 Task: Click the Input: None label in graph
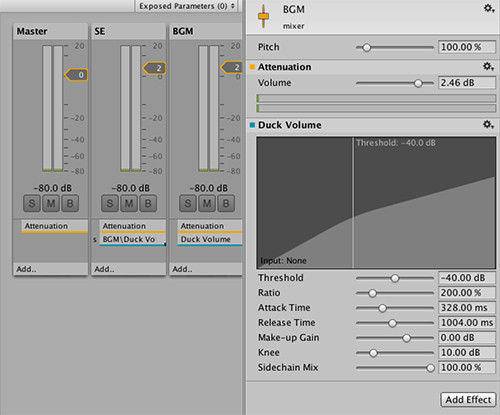pyautogui.click(x=283, y=261)
